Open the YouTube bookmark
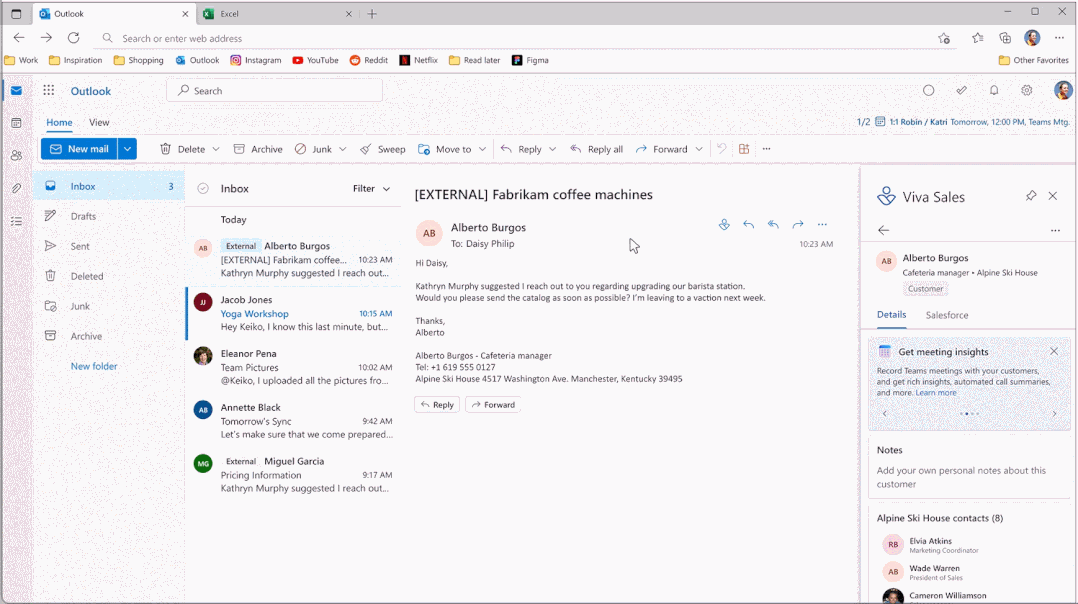Screen dimensions: 1078x604 316,60
